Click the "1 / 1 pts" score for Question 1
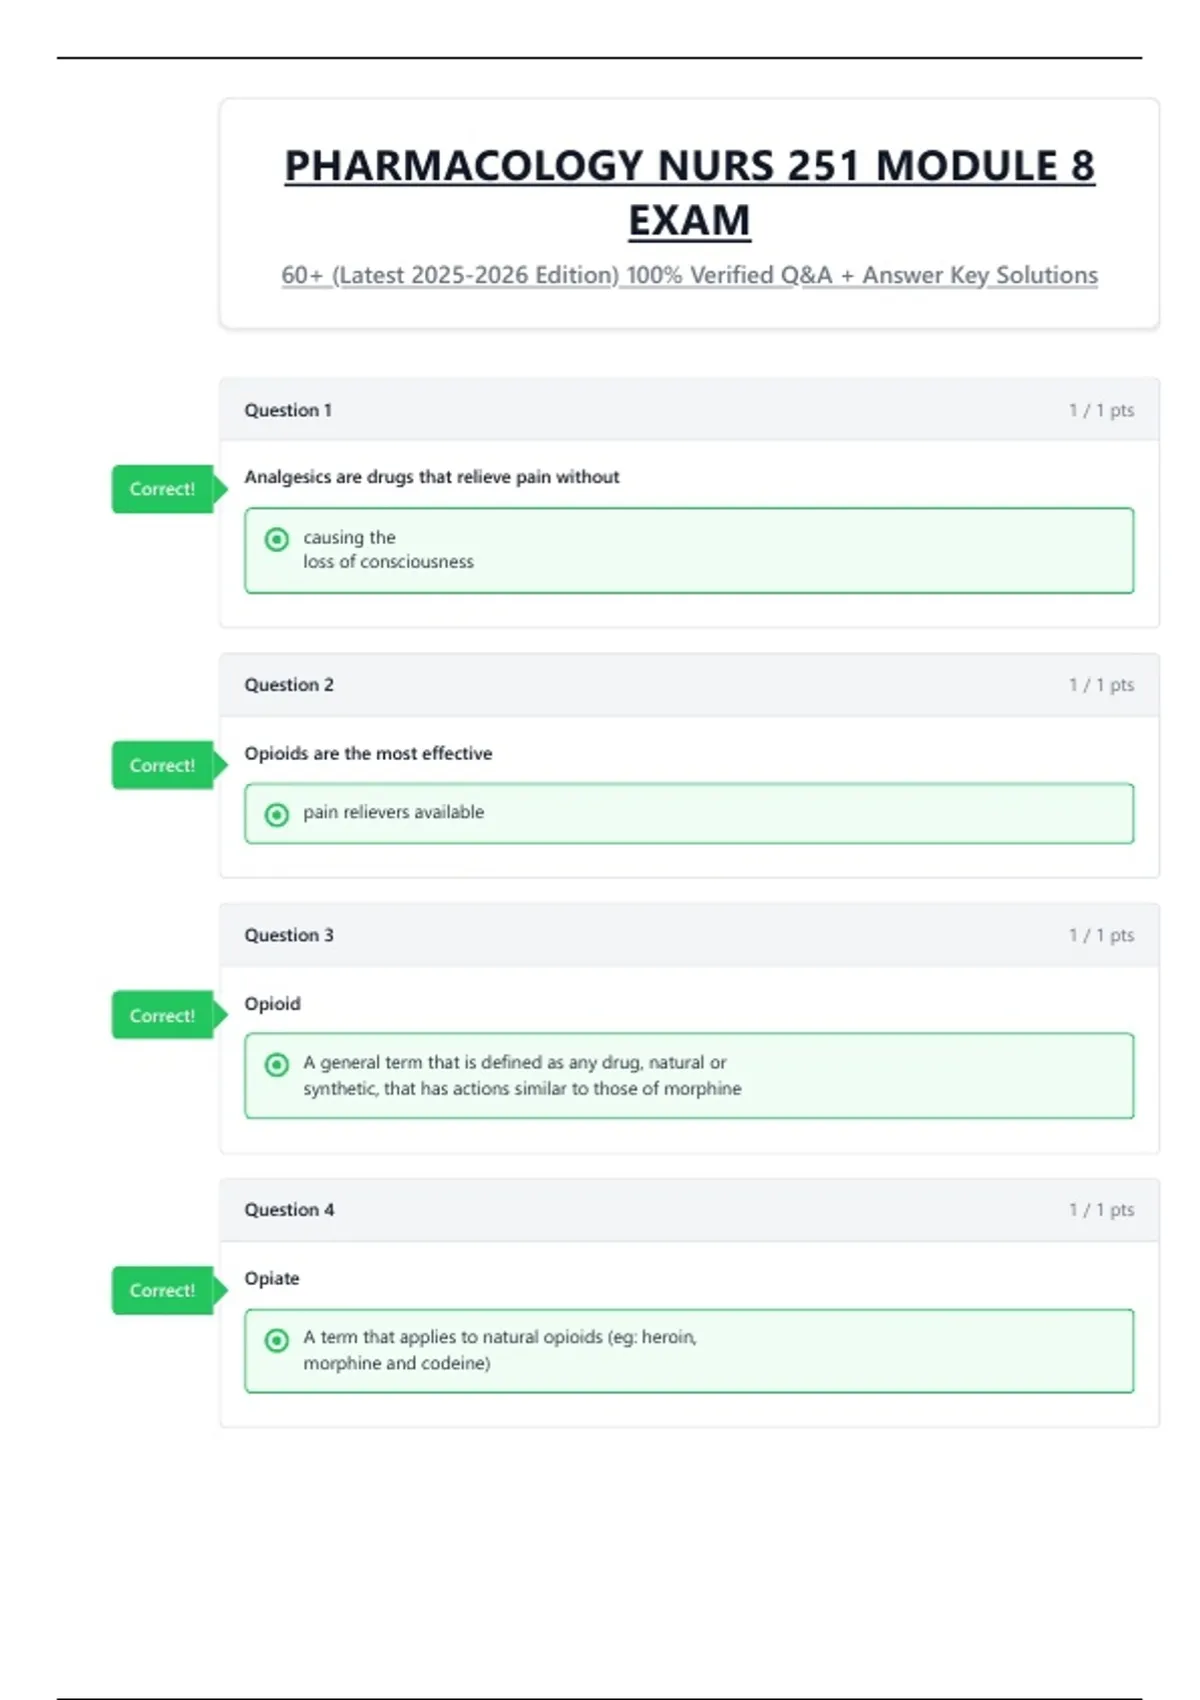Image resolution: width=1200 pixels, height=1700 pixels. 1101,410
